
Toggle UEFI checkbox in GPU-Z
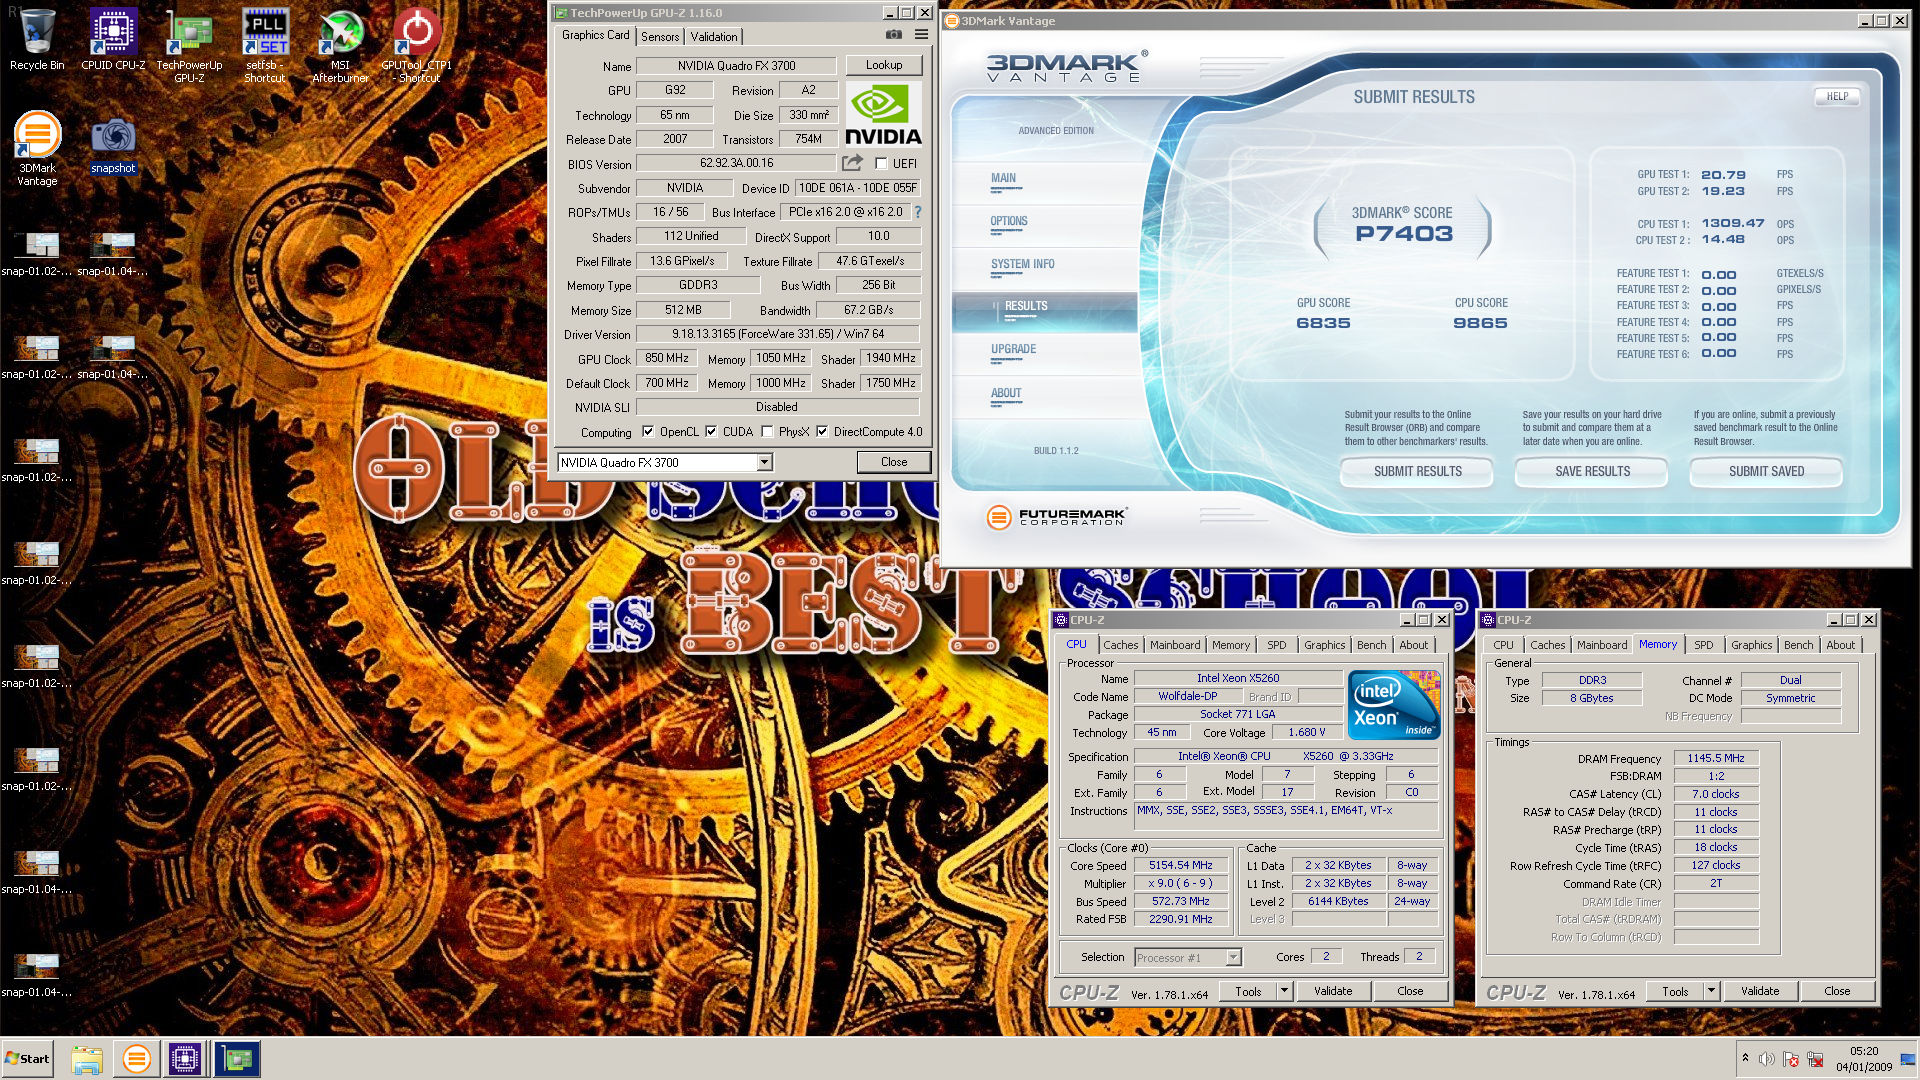click(881, 163)
